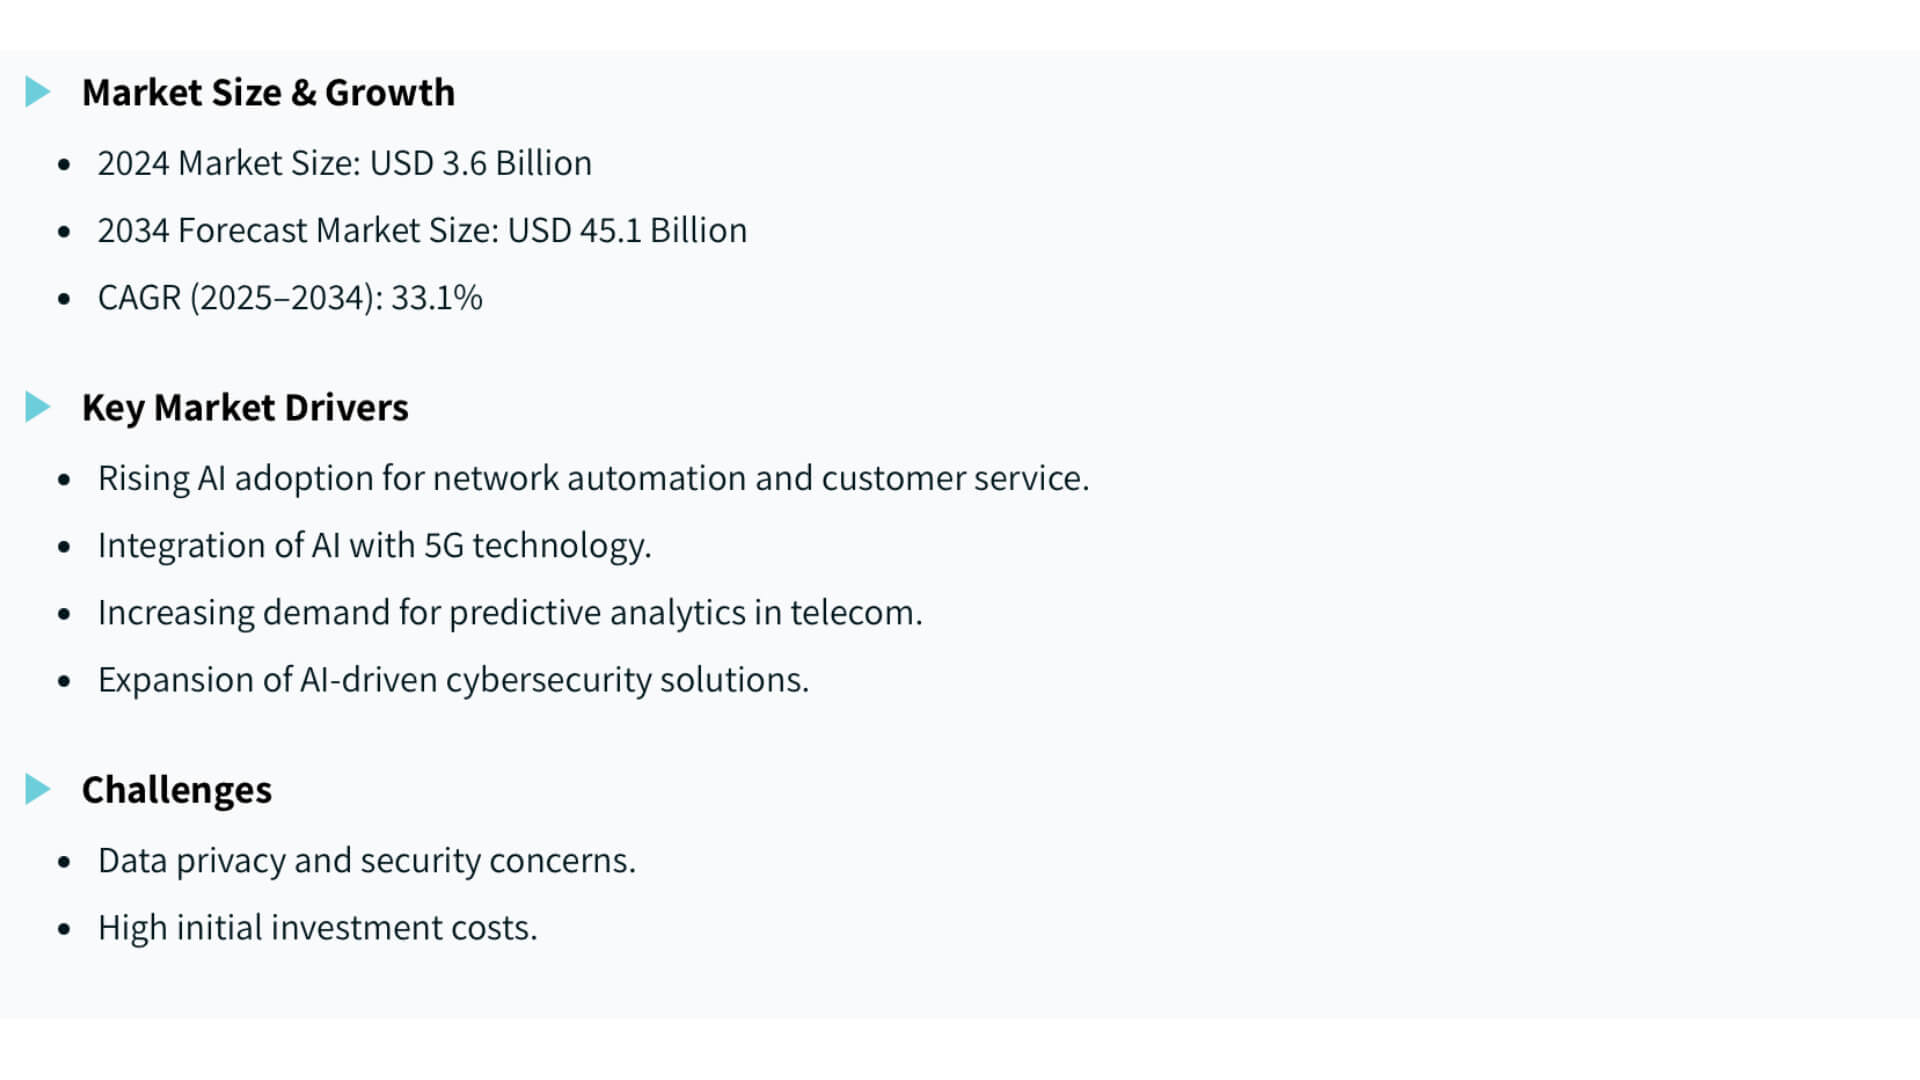Select the High initial investment costs line
Viewport: 1920px width, 1080px height.
tap(317, 927)
